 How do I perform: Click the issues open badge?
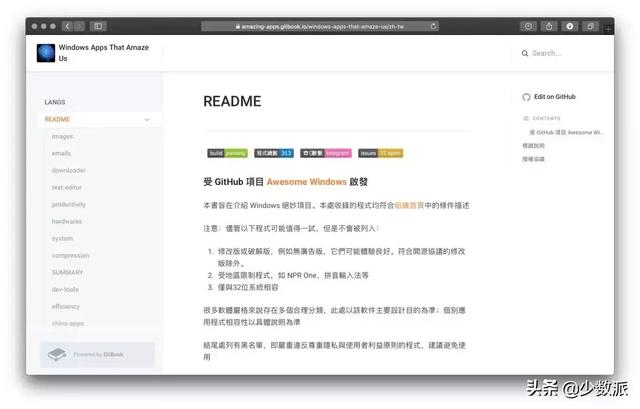[x=380, y=153]
